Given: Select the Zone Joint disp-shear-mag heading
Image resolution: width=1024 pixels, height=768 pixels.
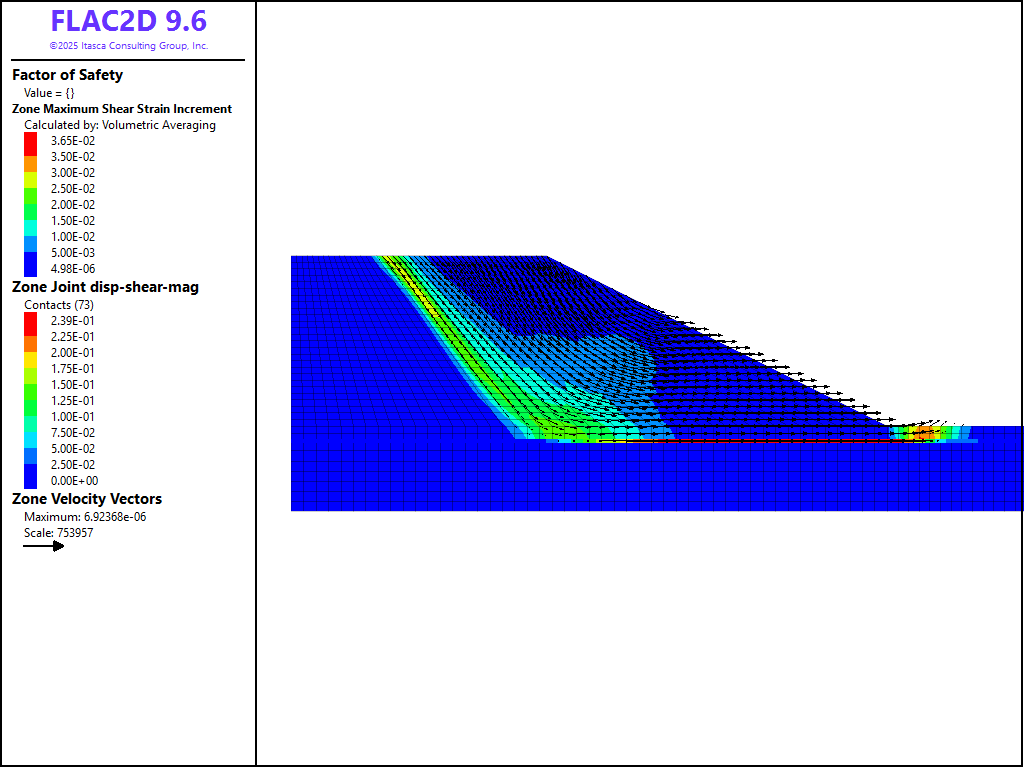Looking at the screenshot, I should pyautogui.click(x=105, y=287).
